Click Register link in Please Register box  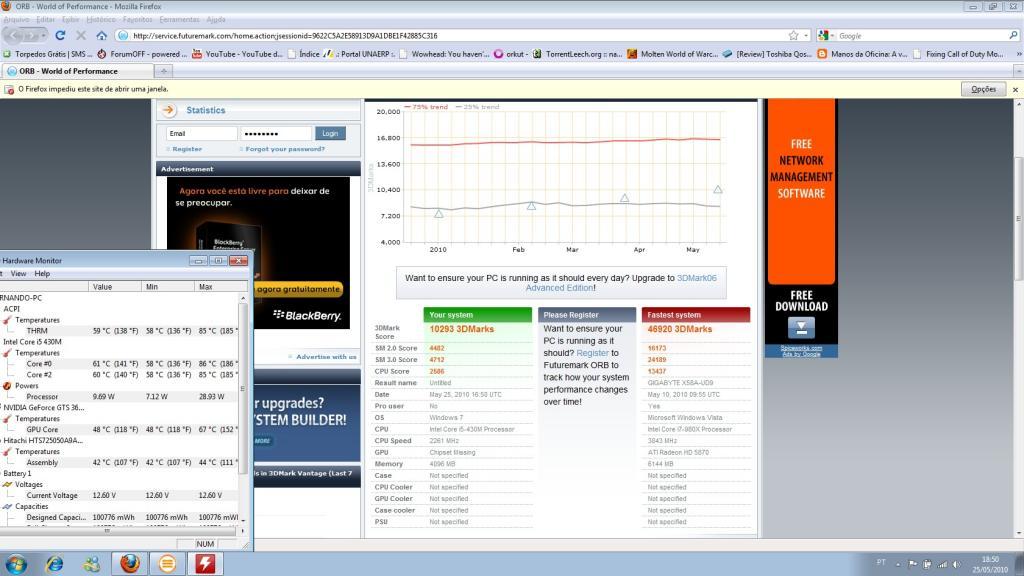pyautogui.click(x=592, y=353)
